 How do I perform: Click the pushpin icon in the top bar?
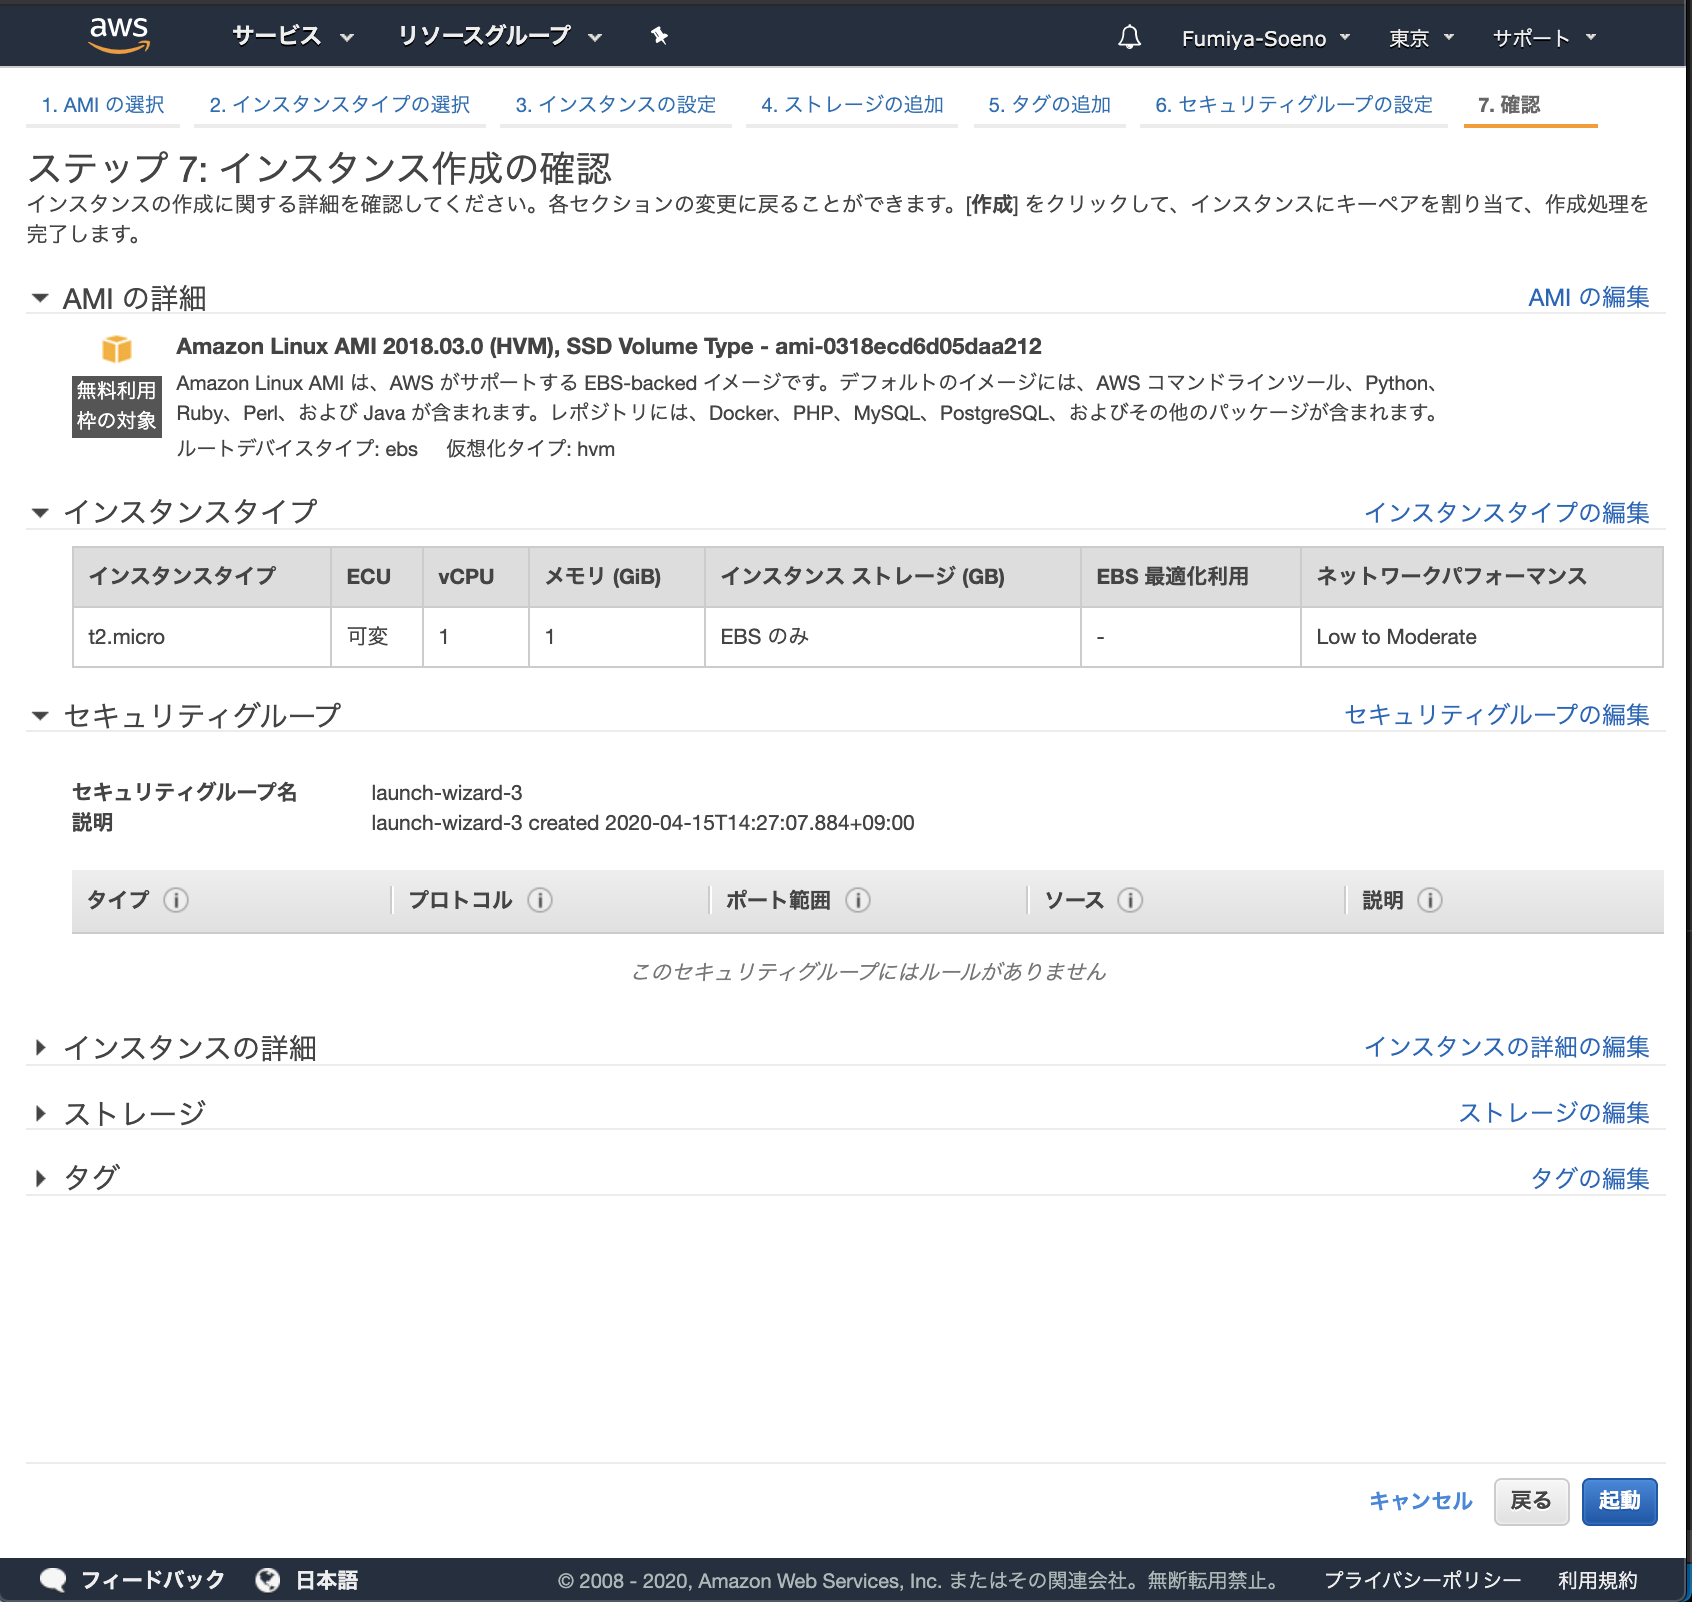click(x=659, y=35)
